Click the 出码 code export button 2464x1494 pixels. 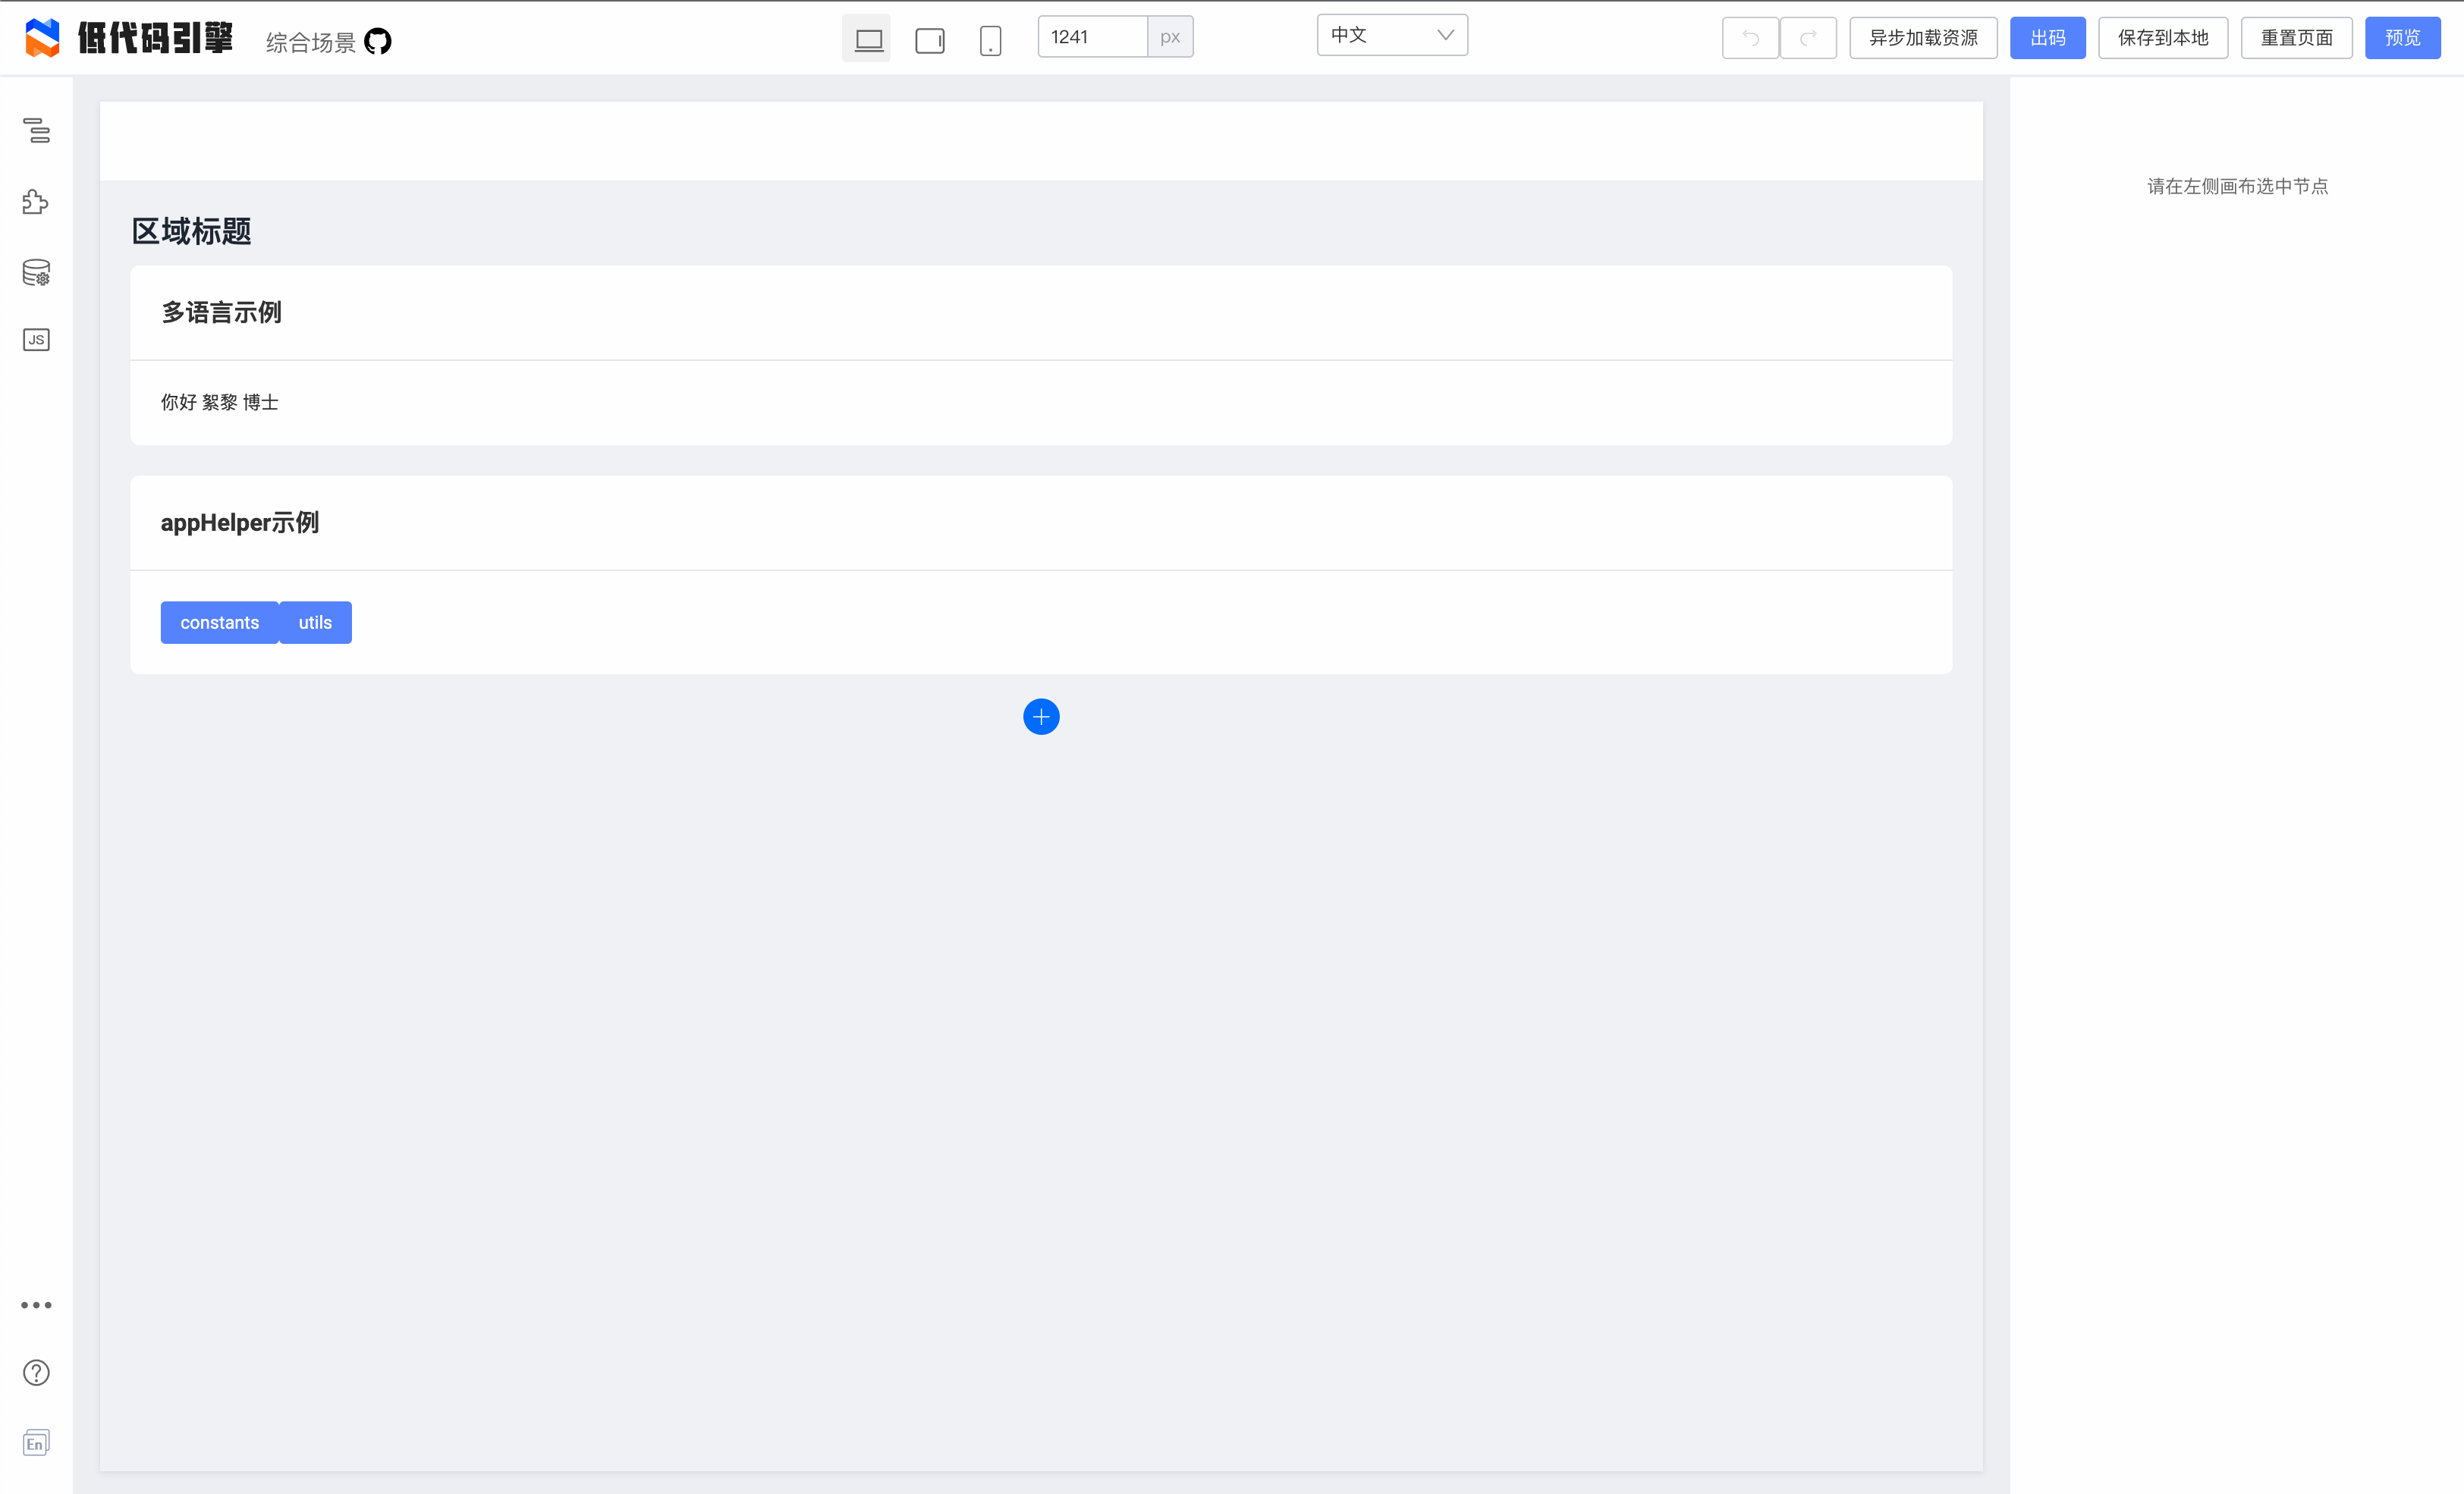point(2047,38)
